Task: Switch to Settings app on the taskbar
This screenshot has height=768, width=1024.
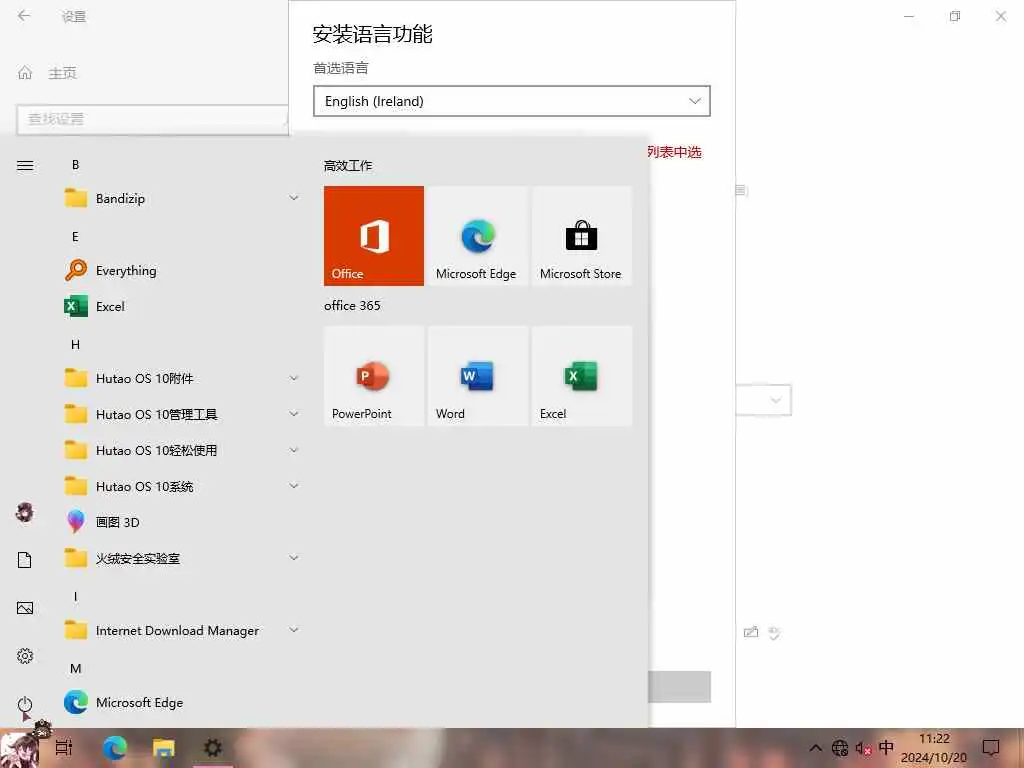Action: click(213, 748)
